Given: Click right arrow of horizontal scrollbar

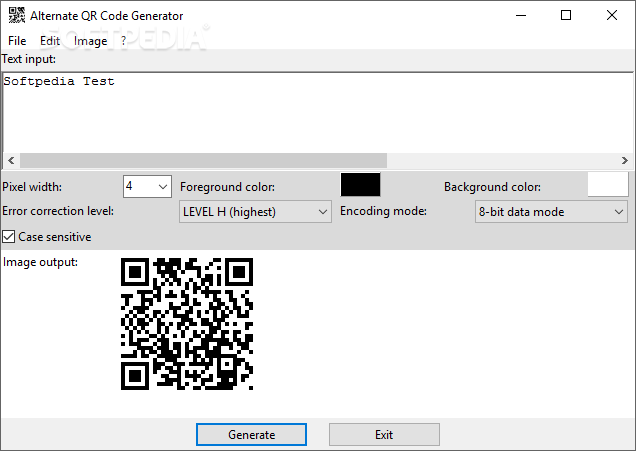Looking at the screenshot, I should (625, 161).
